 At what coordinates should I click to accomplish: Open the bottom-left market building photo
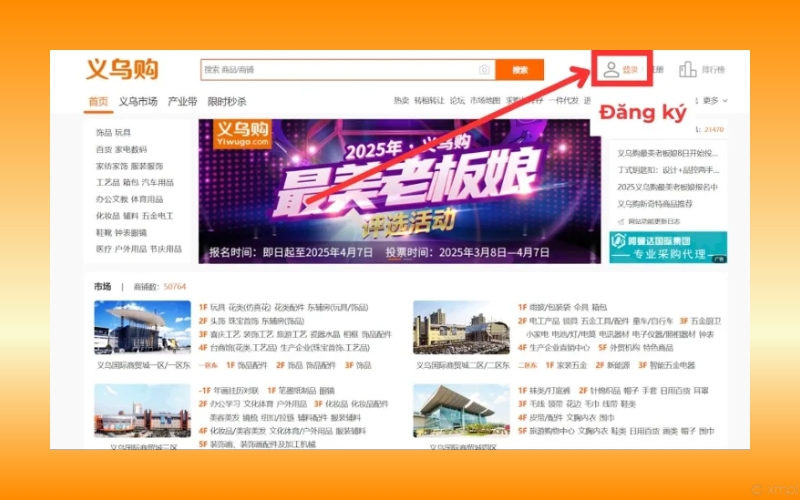tap(142, 411)
